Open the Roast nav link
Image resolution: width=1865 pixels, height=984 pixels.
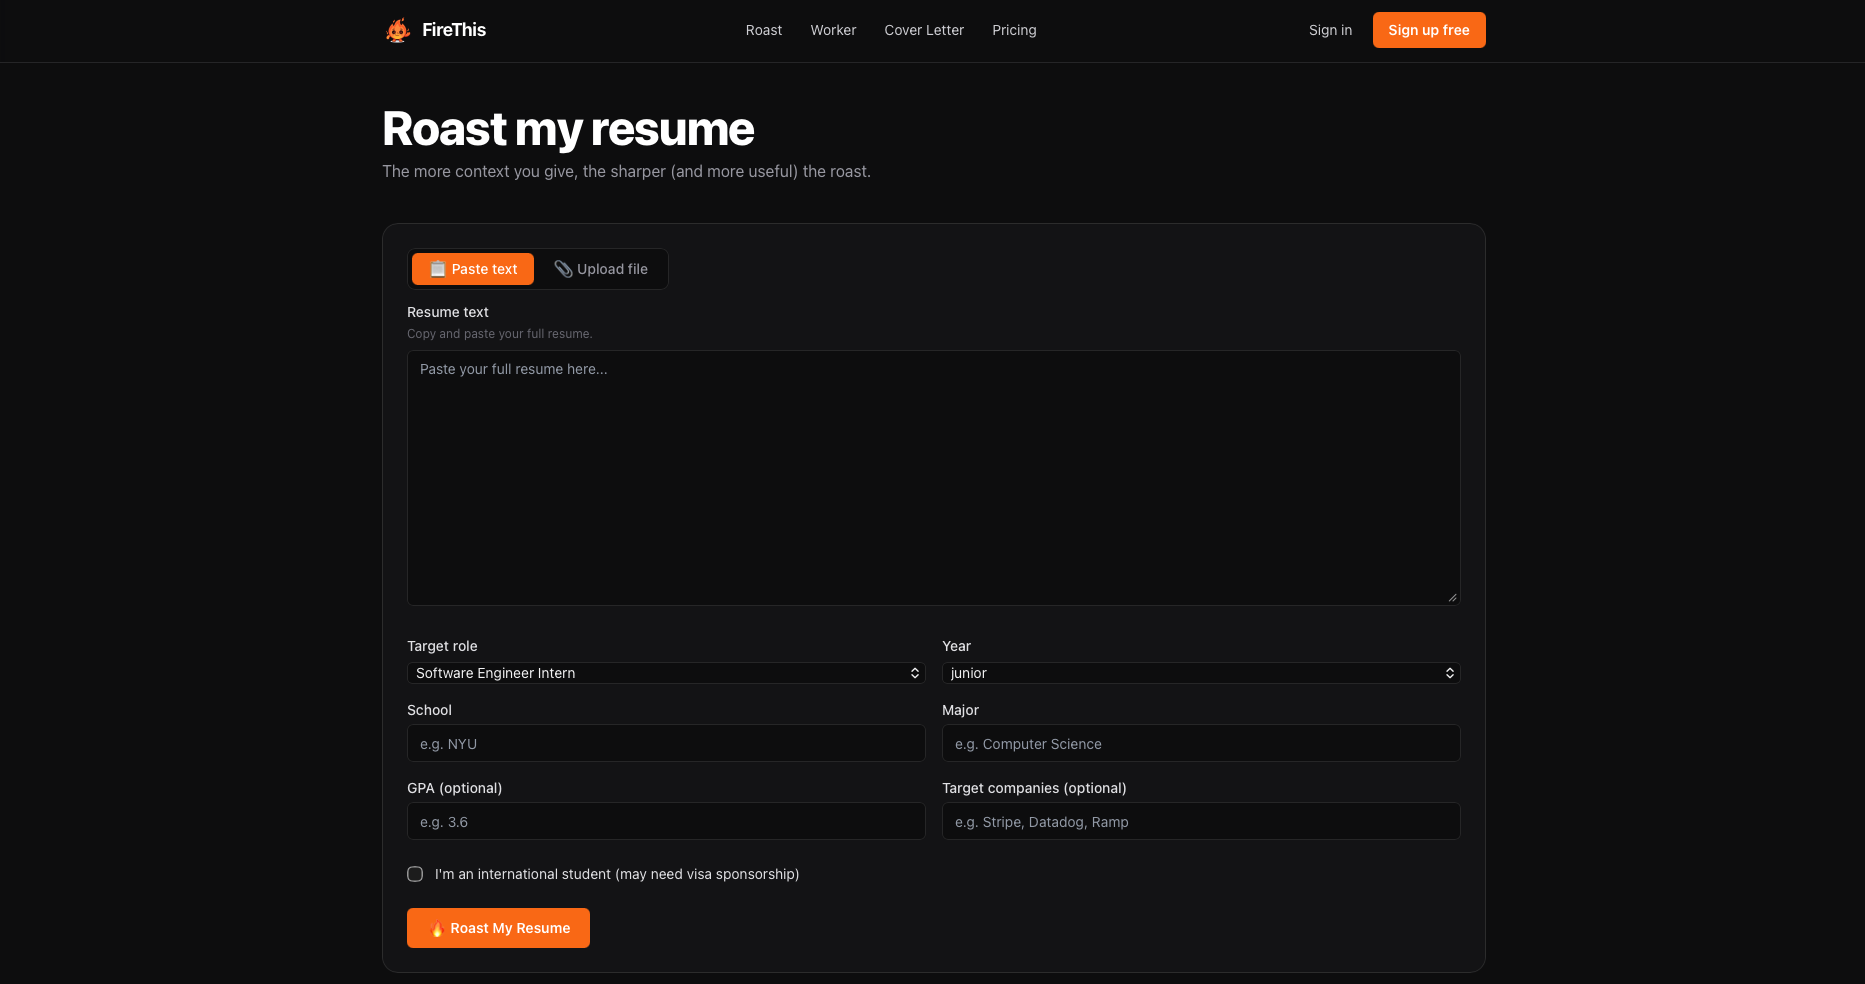pos(764,30)
